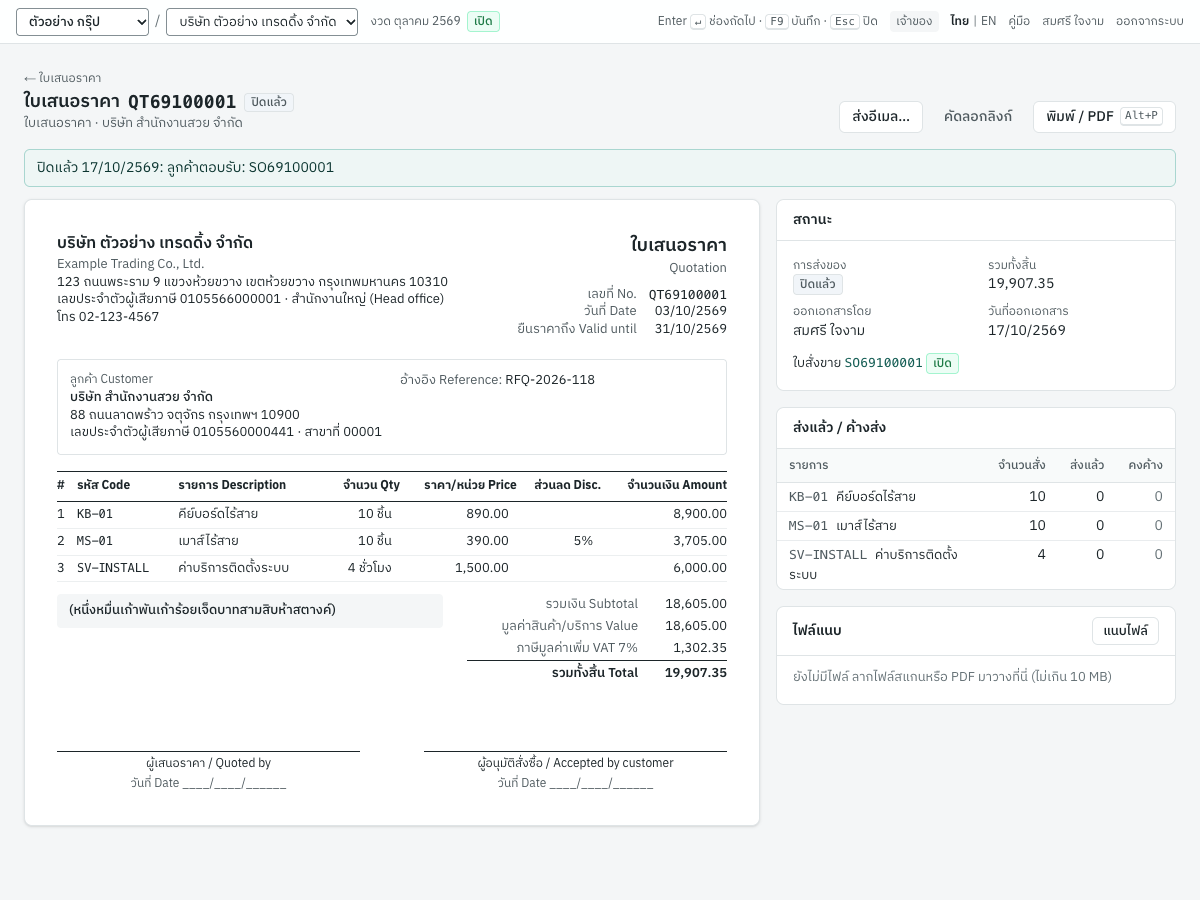Click the แนบไฟล์ button
The height and width of the screenshot is (900, 1200).
[x=1125, y=631]
